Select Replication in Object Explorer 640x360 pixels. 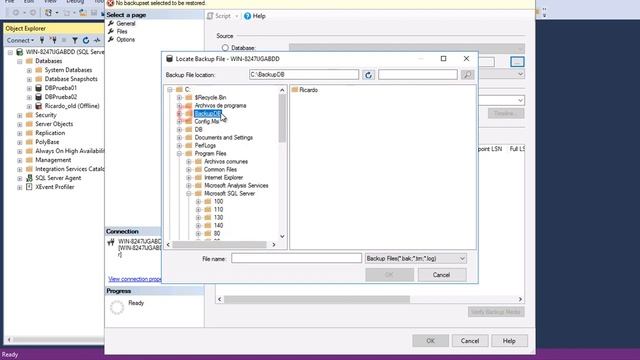(x=50, y=133)
